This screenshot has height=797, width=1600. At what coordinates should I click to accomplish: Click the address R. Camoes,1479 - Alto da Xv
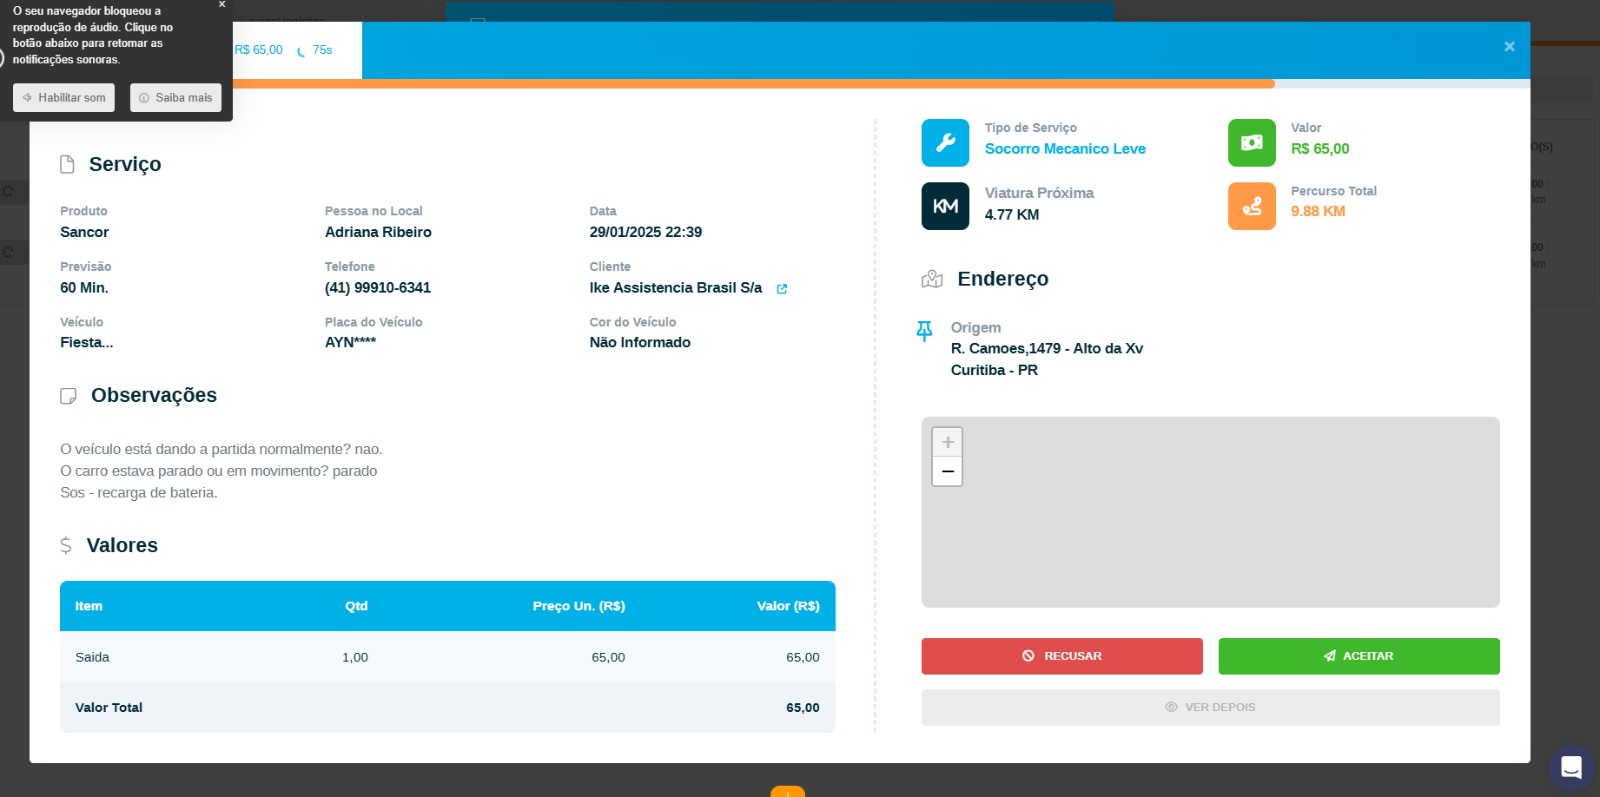1047,349
